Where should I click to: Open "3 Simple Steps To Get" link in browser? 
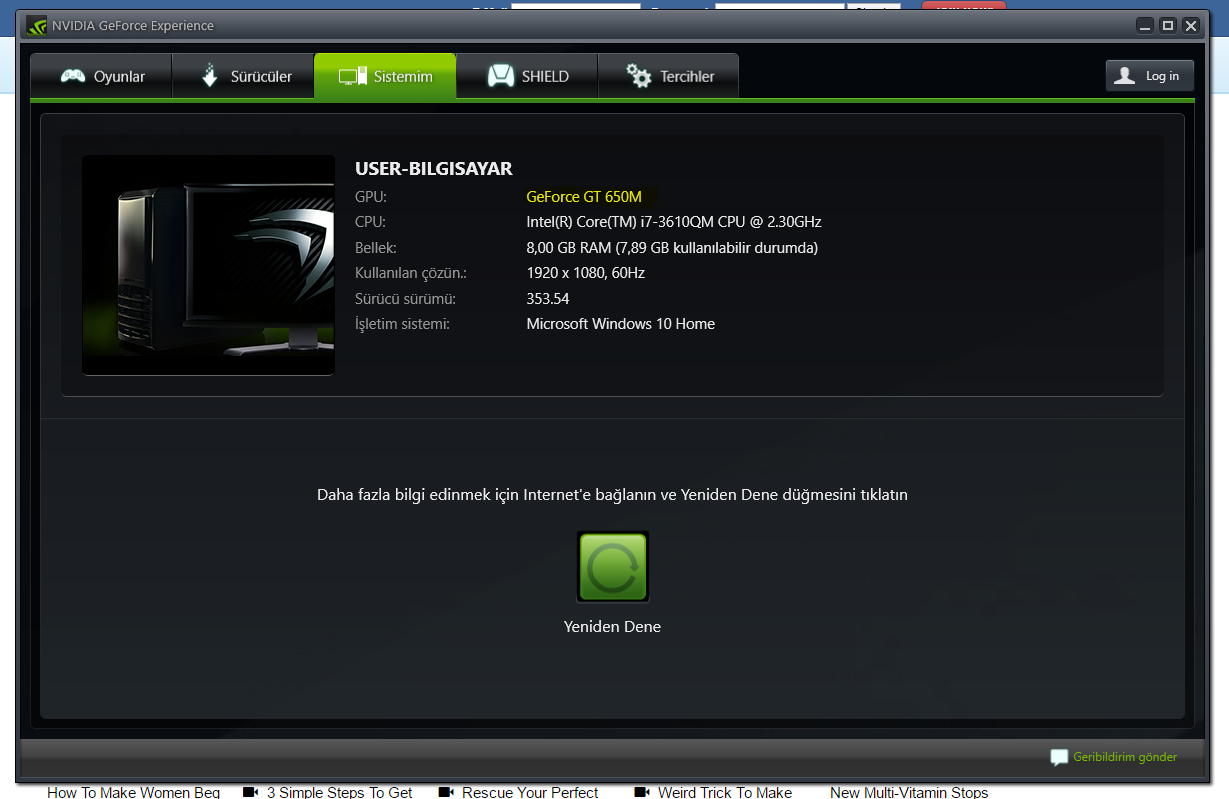(339, 792)
